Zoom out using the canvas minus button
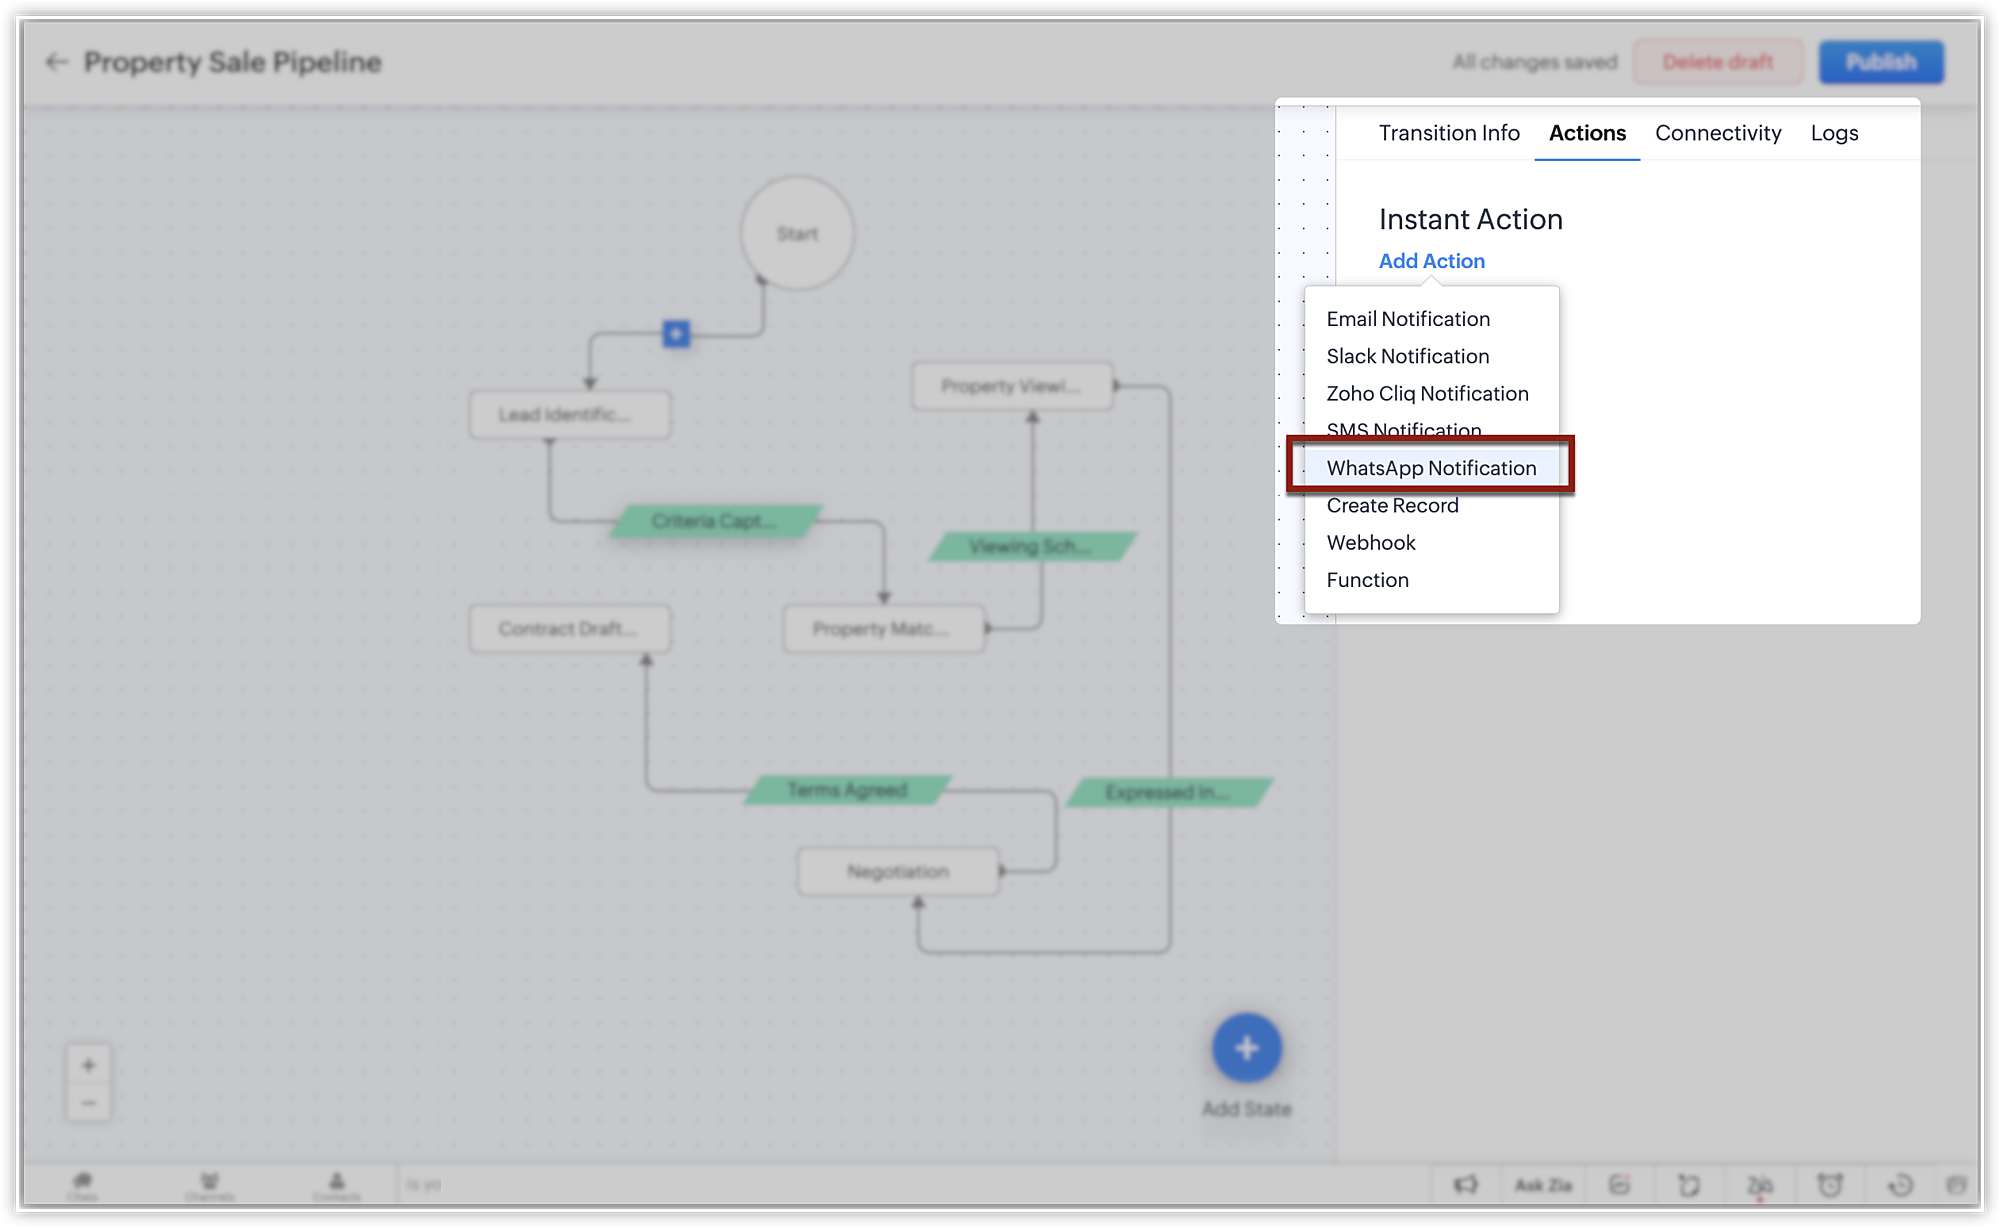2000x1228 pixels. click(88, 1103)
